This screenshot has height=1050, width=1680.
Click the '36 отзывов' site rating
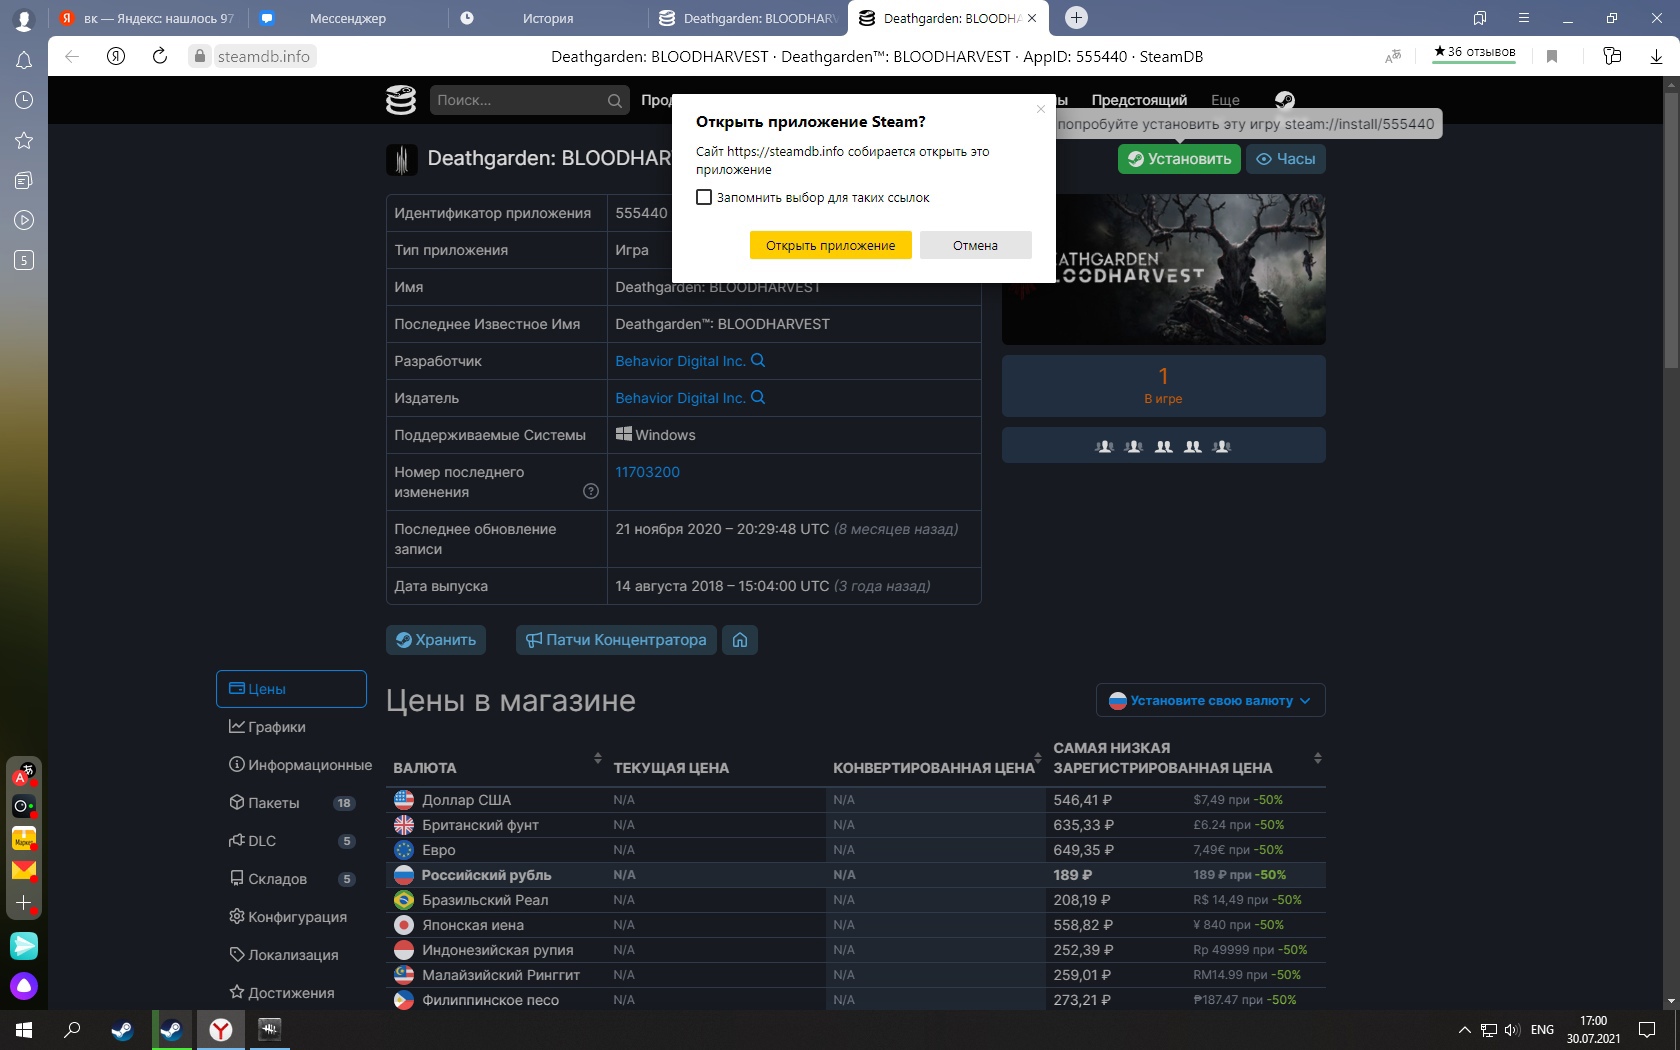(1474, 52)
